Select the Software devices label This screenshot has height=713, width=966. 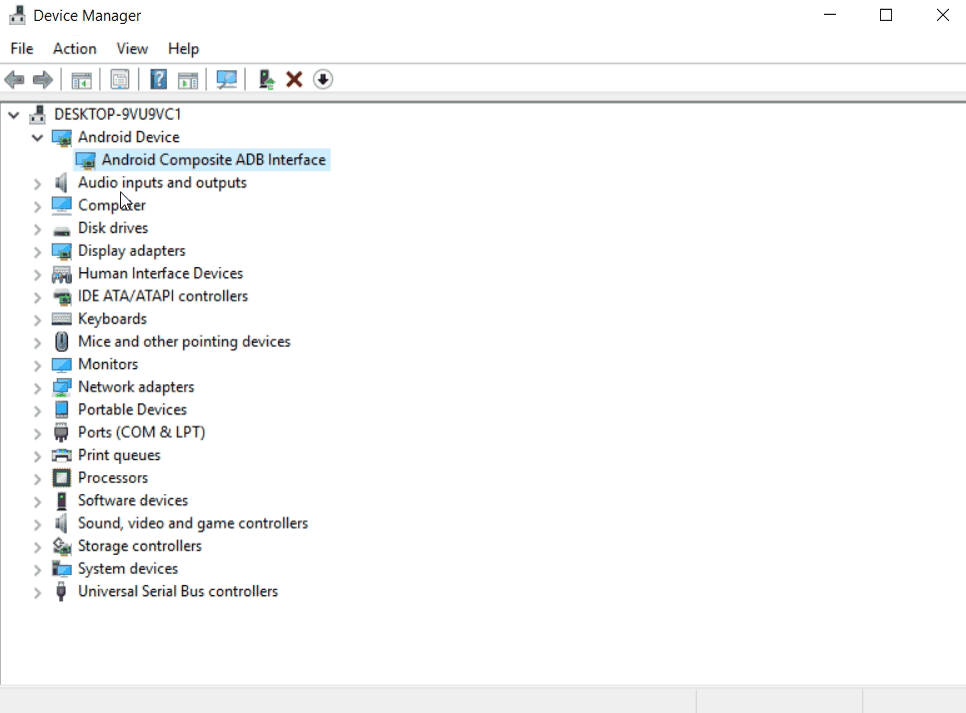coord(133,500)
